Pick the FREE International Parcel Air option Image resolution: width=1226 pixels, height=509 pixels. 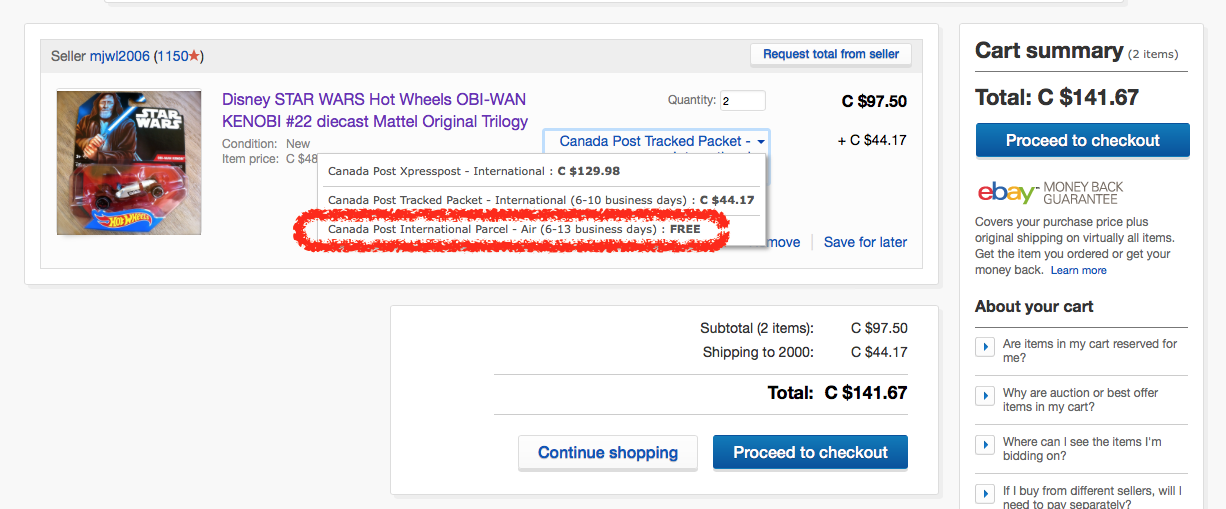click(514, 229)
